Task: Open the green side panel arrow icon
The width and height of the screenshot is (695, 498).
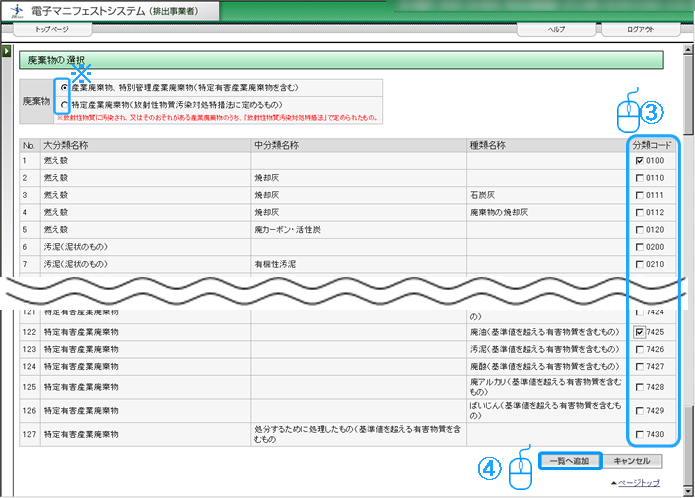Action: tap(6, 51)
